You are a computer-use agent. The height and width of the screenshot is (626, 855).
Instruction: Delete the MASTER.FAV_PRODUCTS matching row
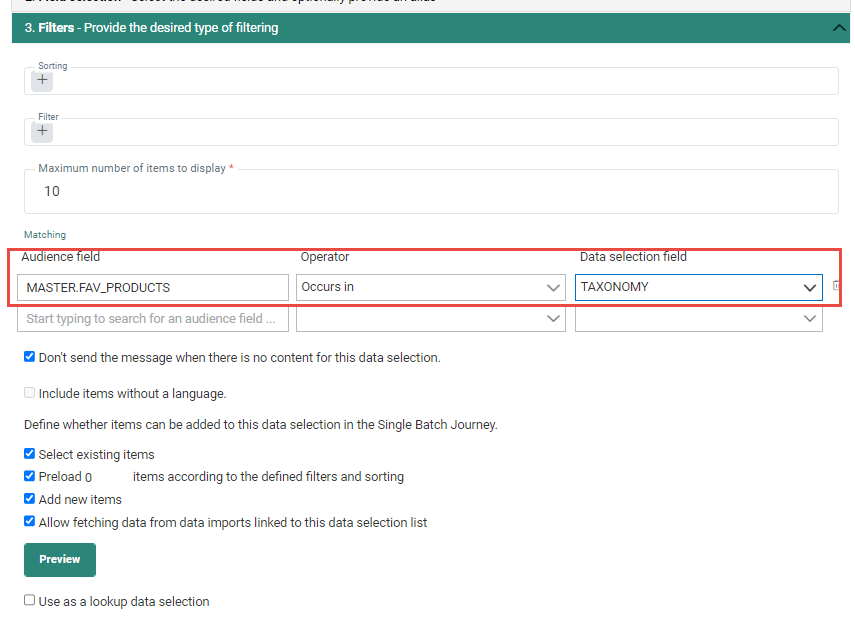point(836,287)
